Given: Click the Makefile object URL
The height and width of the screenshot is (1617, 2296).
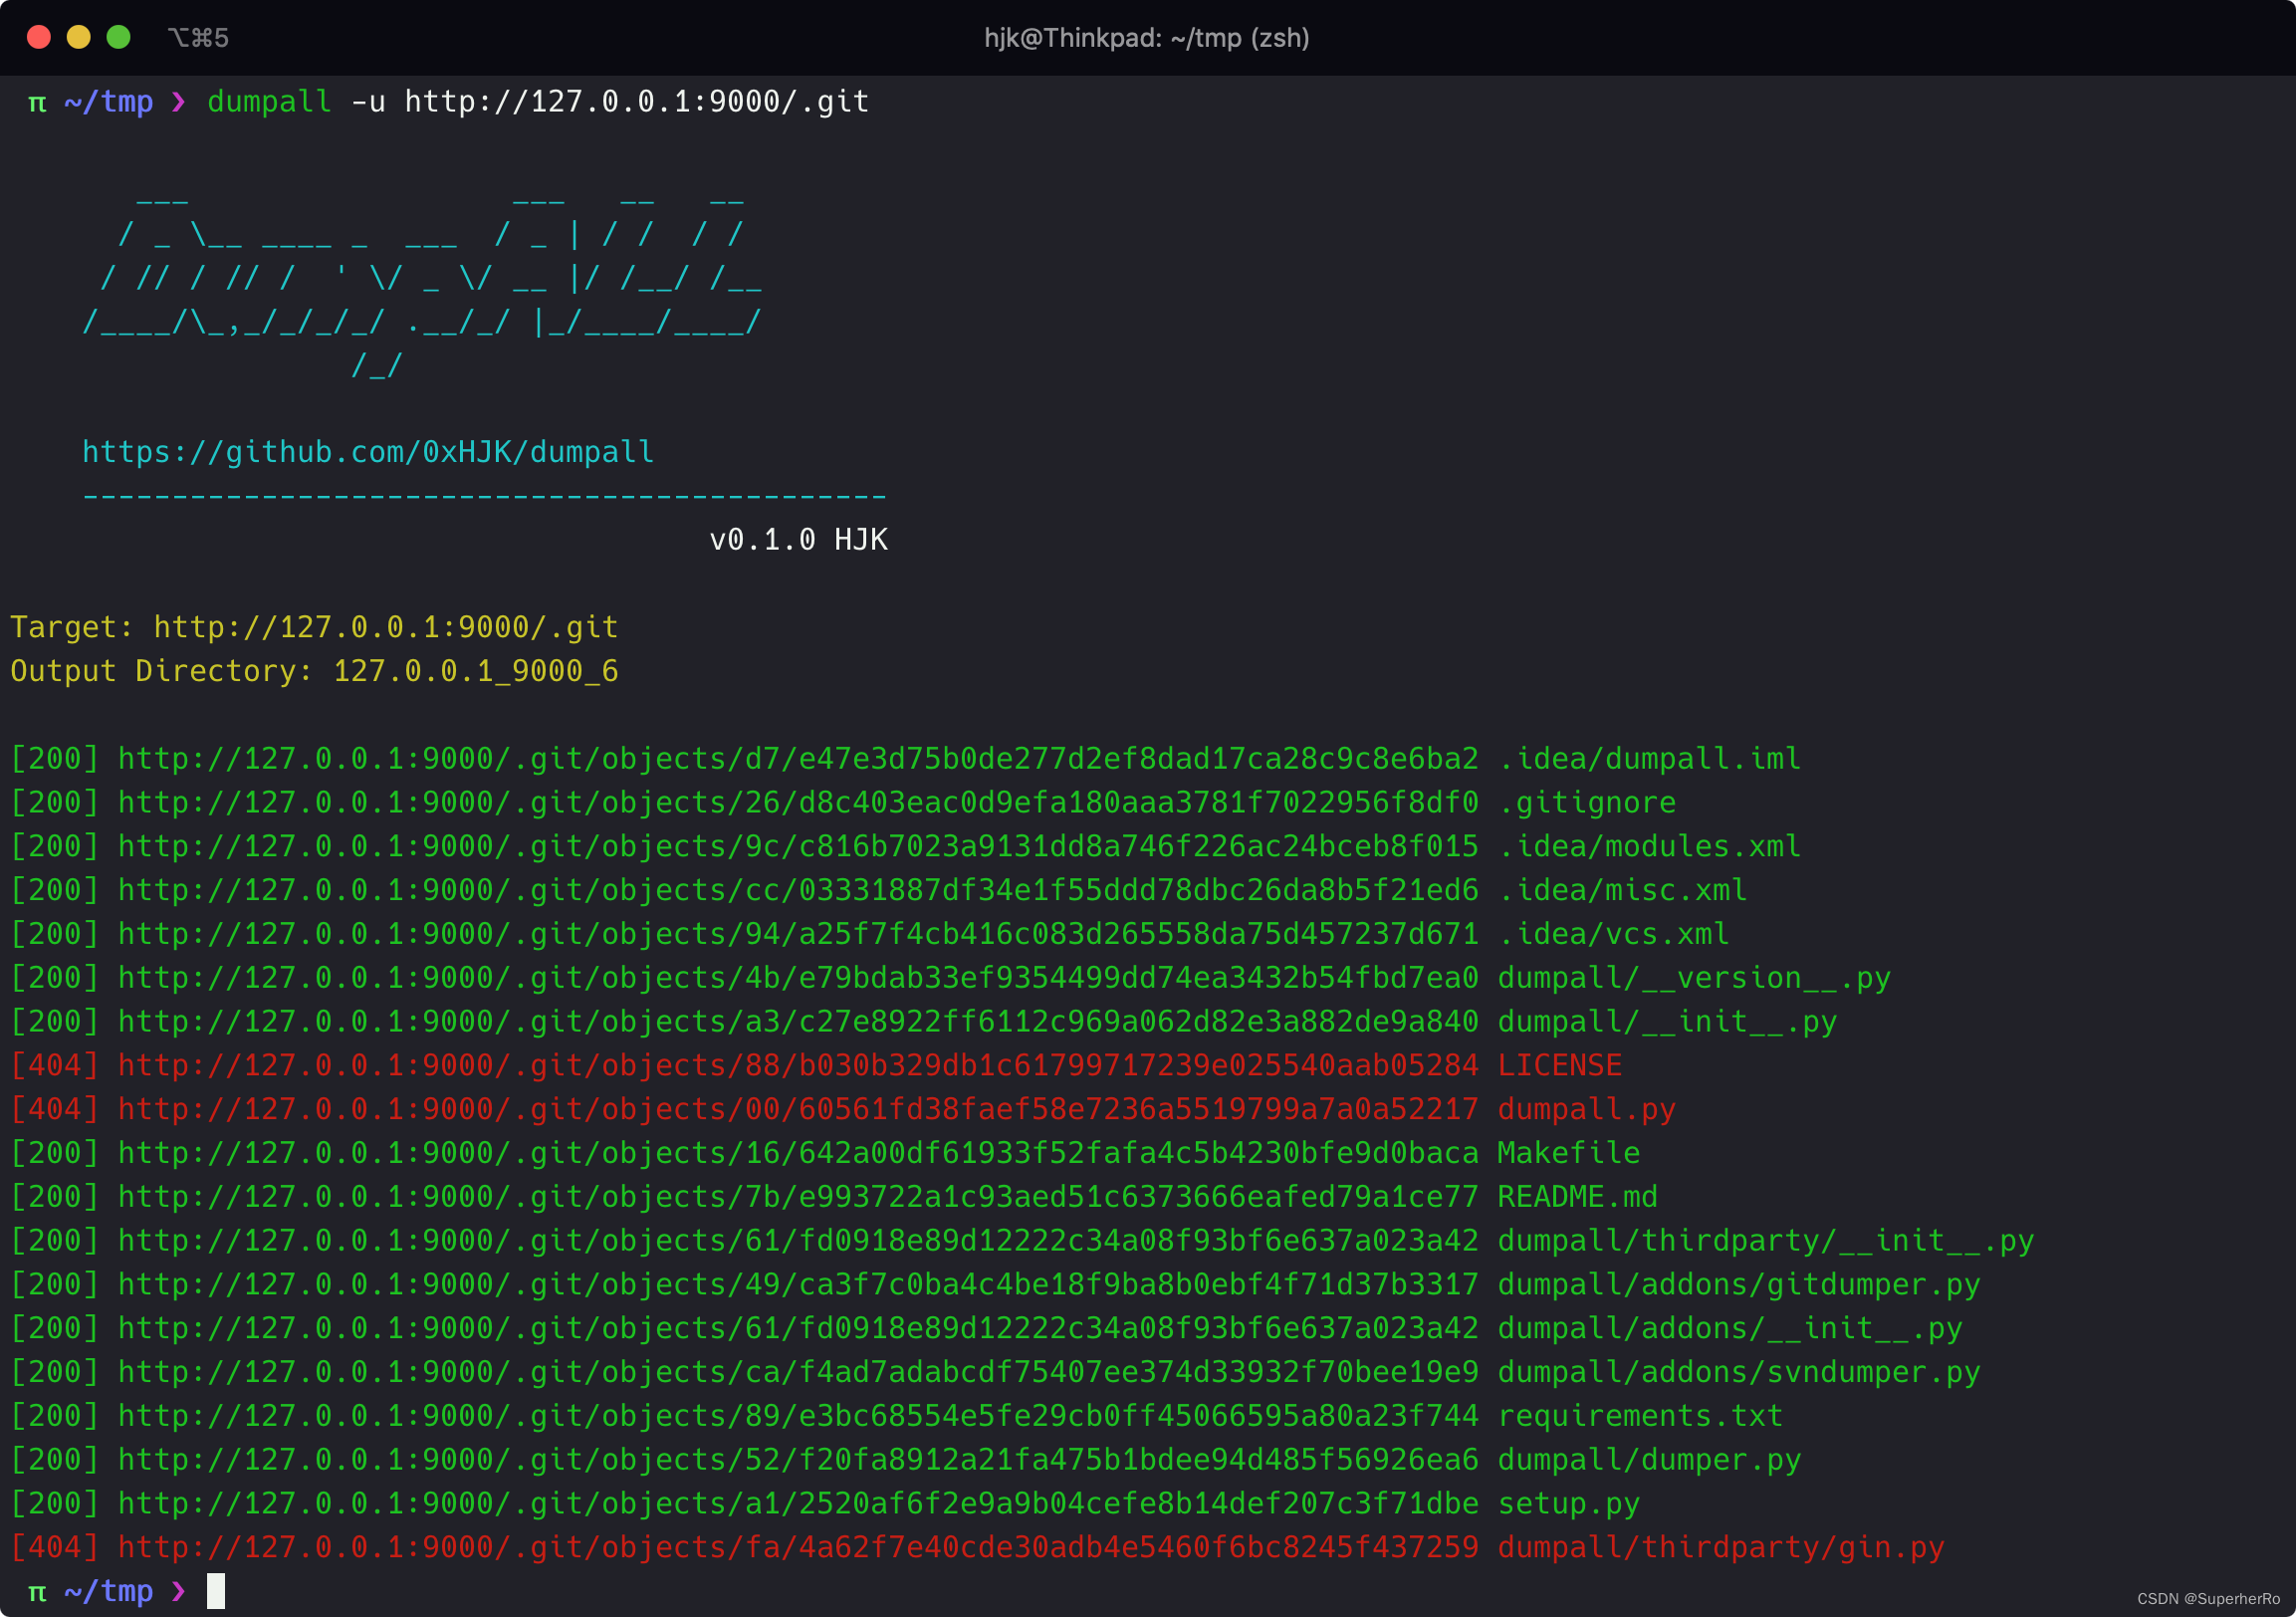Looking at the screenshot, I should tap(797, 1153).
